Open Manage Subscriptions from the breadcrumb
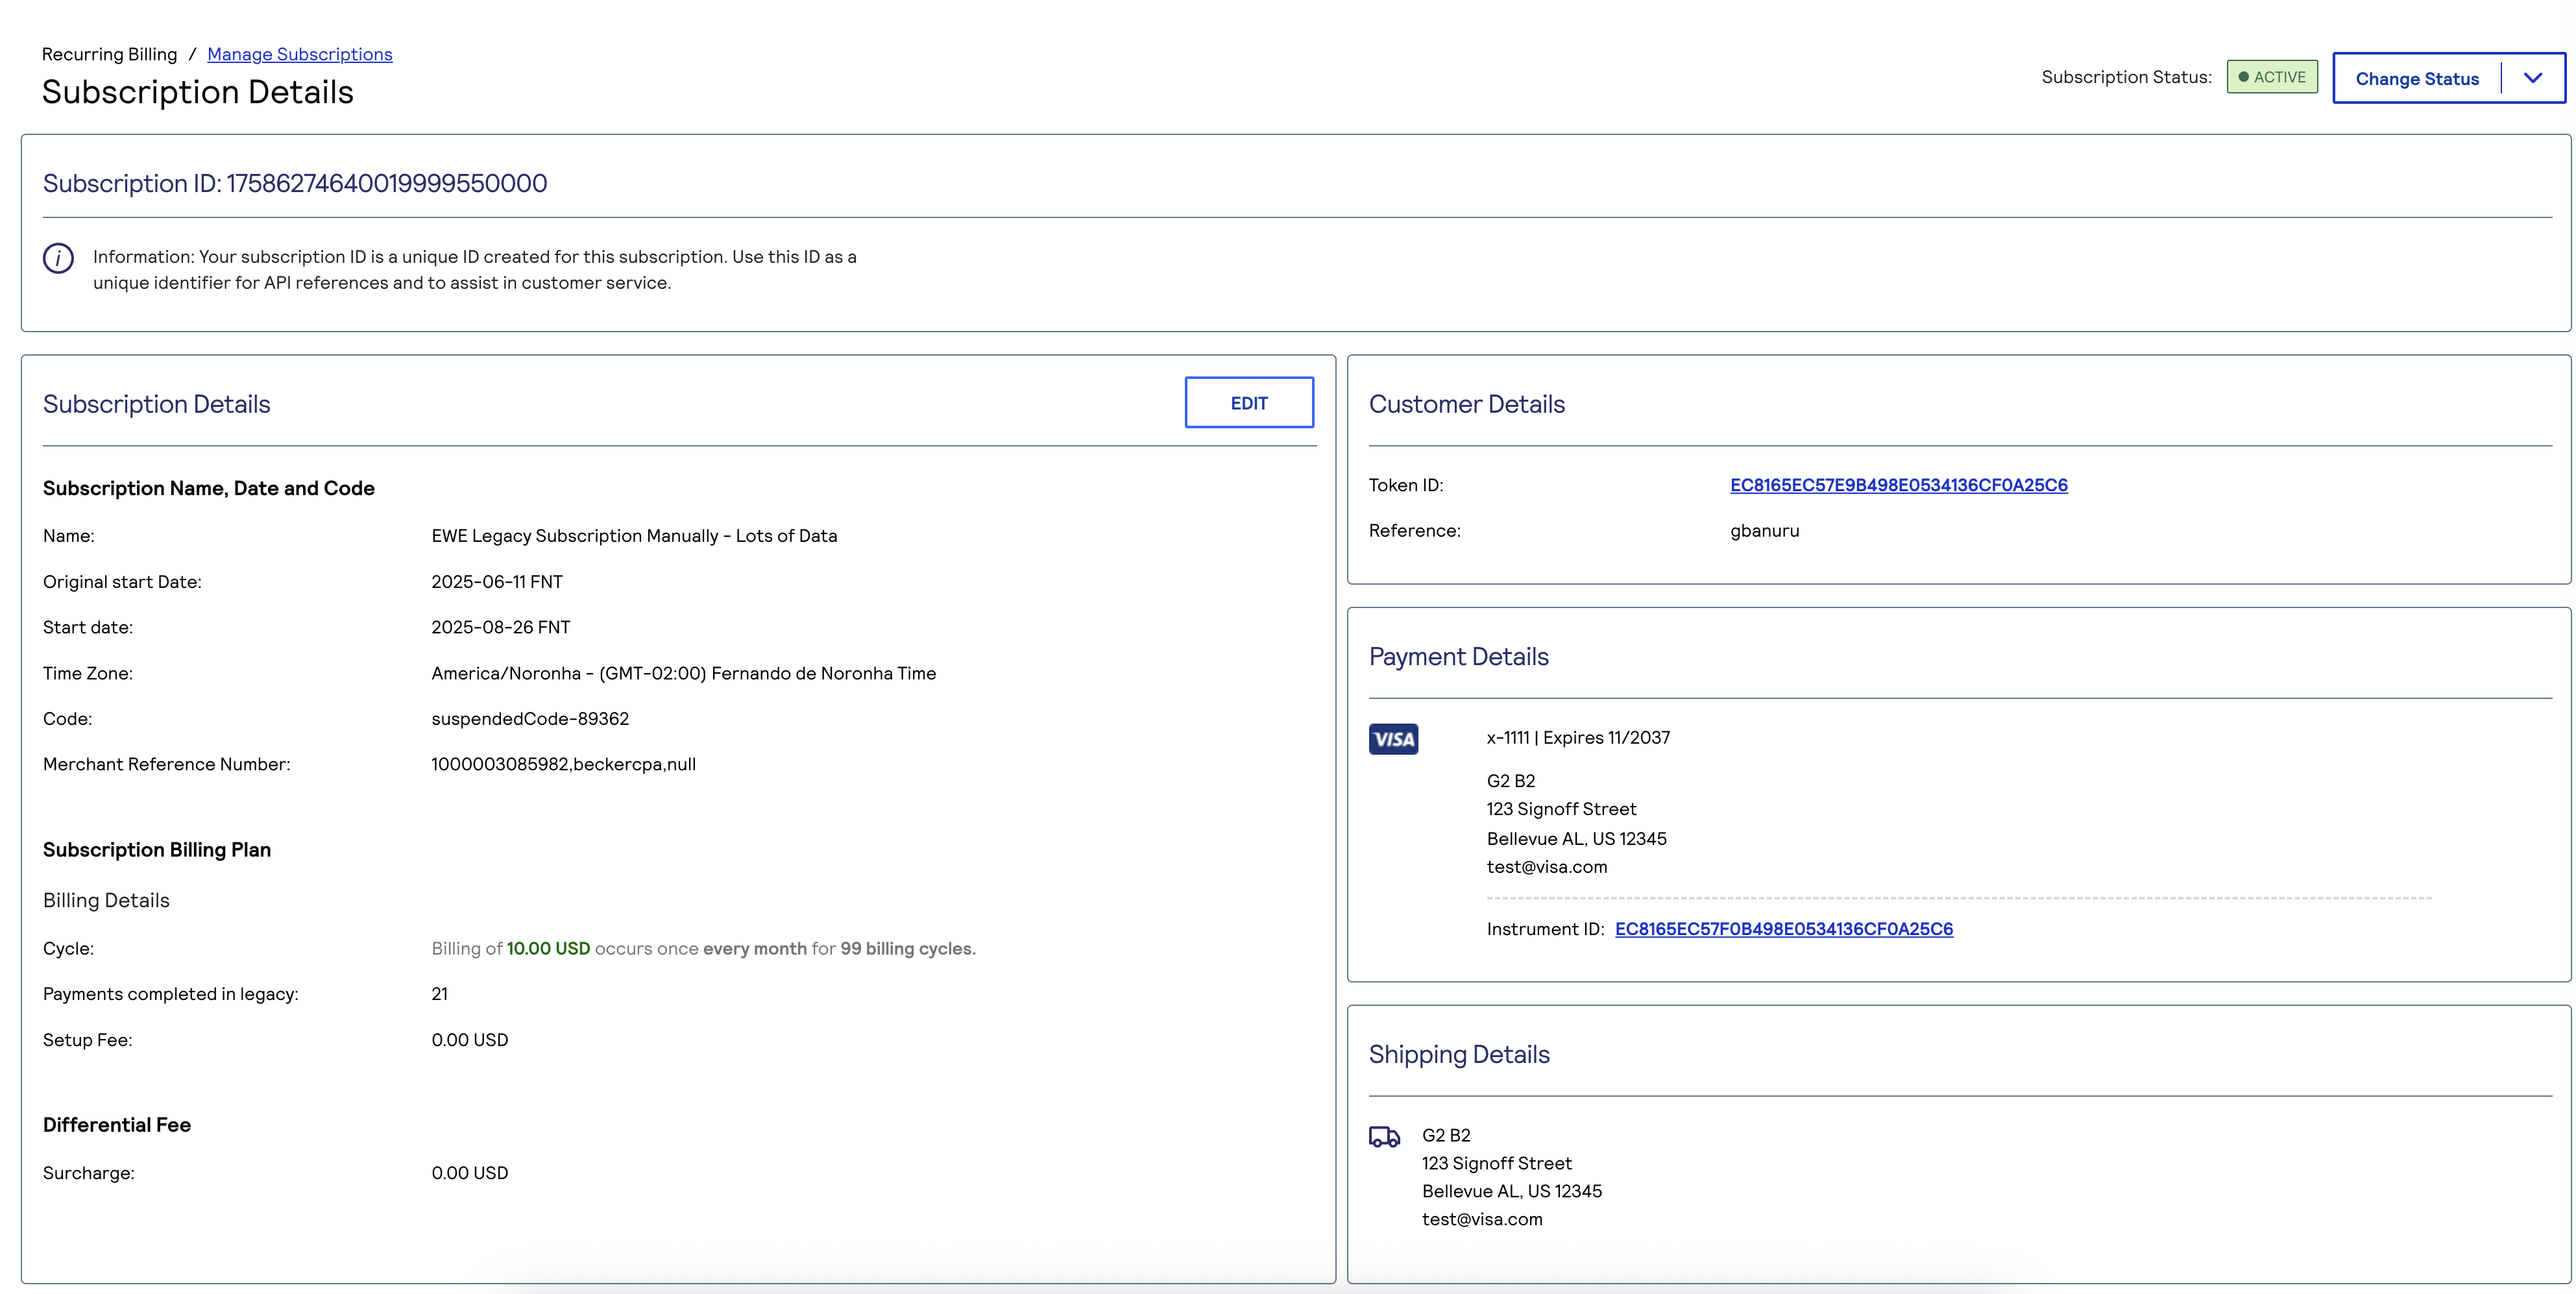 click(x=299, y=54)
